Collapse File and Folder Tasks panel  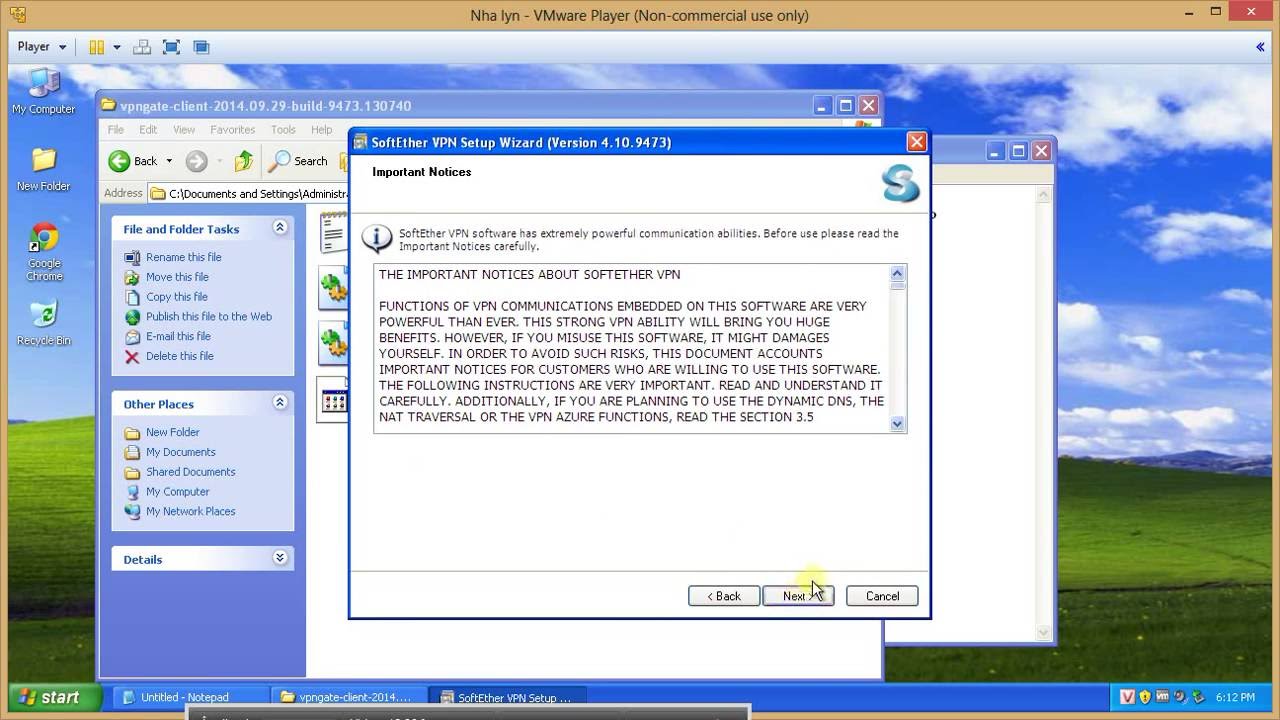[280, 228]
